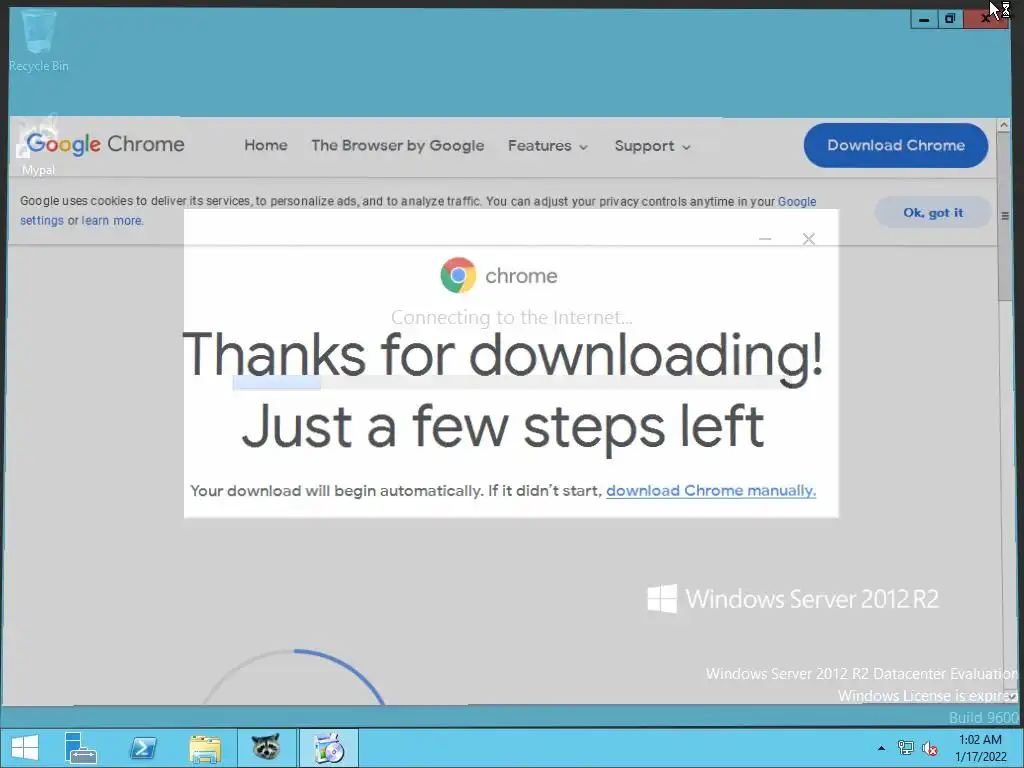Open The Browser by Google page

pyautogui.click(x=398, y=145)
